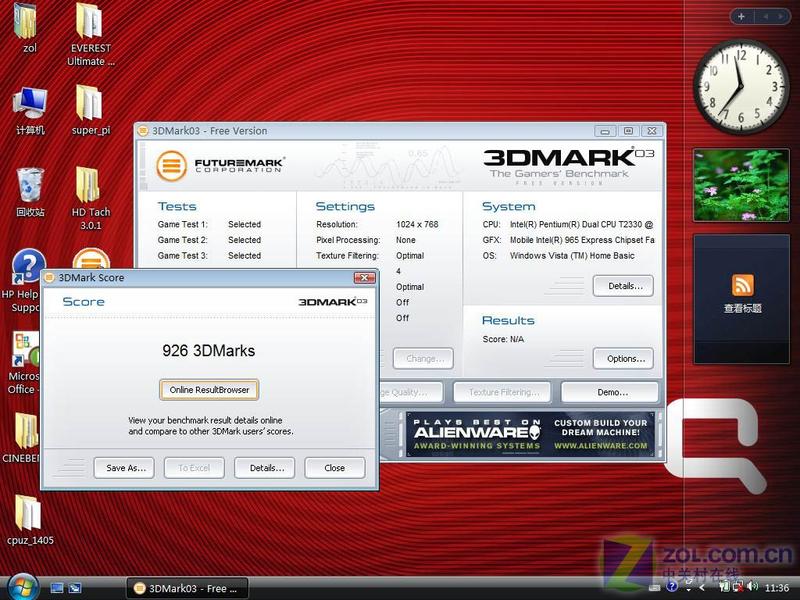Launch the Demo button

610,392
